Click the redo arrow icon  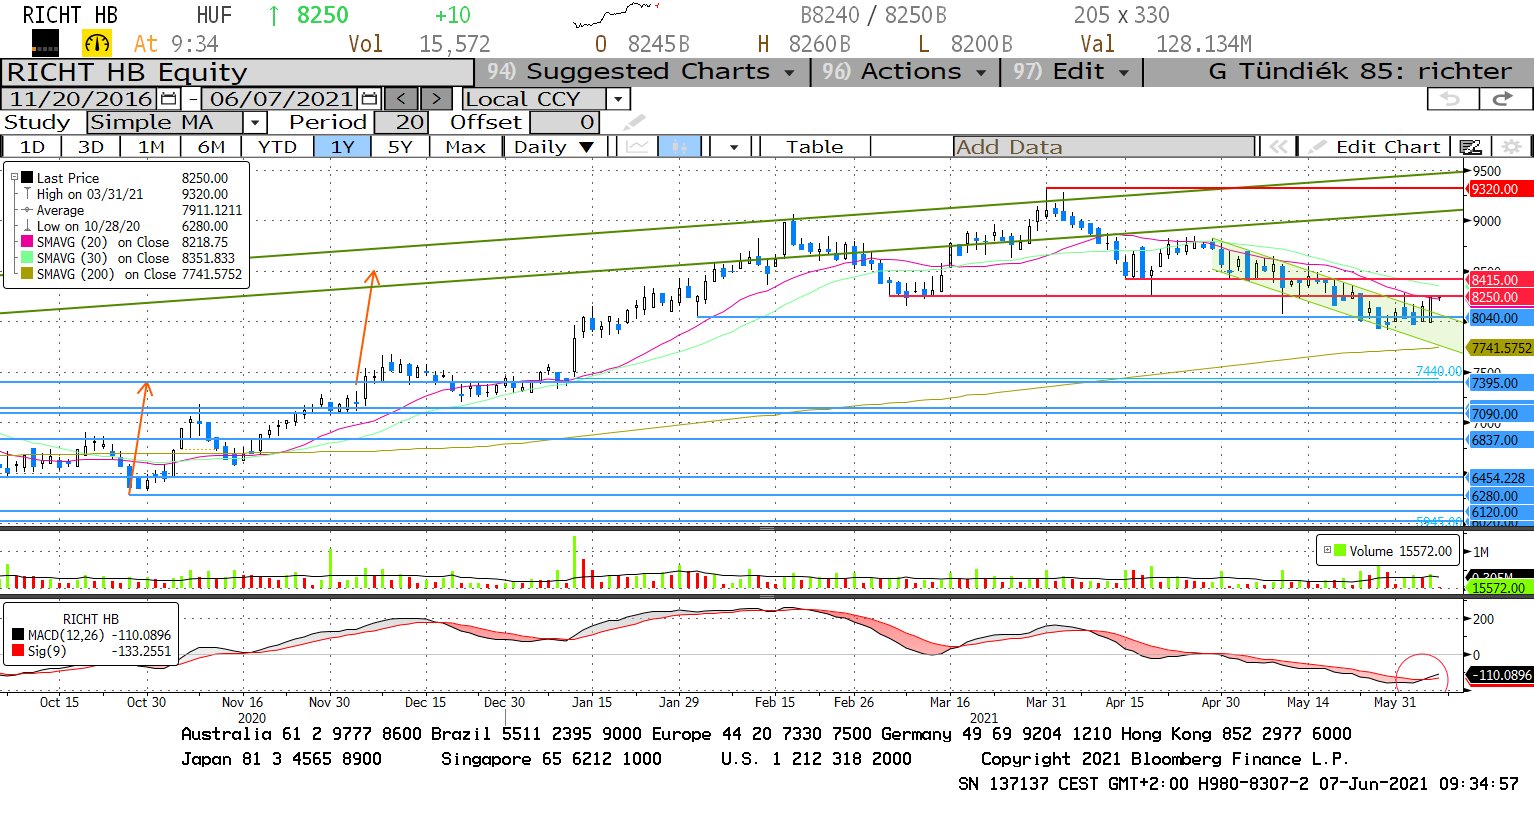1504,99
